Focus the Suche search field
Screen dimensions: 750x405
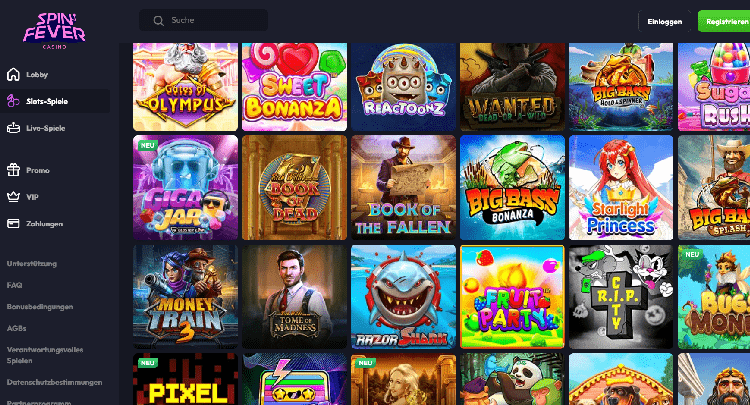click(x=203, y=20)
